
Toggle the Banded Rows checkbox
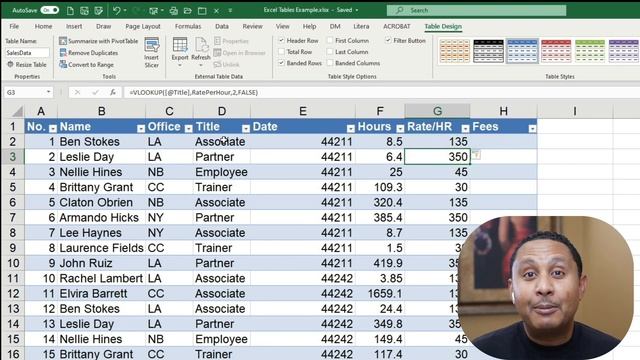pyautogui.click(x=282, y=63)
